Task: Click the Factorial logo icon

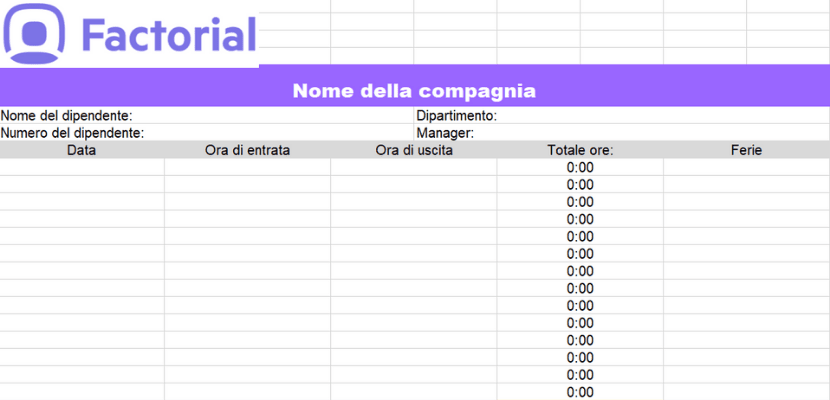Action: click(x=34, y=33)
